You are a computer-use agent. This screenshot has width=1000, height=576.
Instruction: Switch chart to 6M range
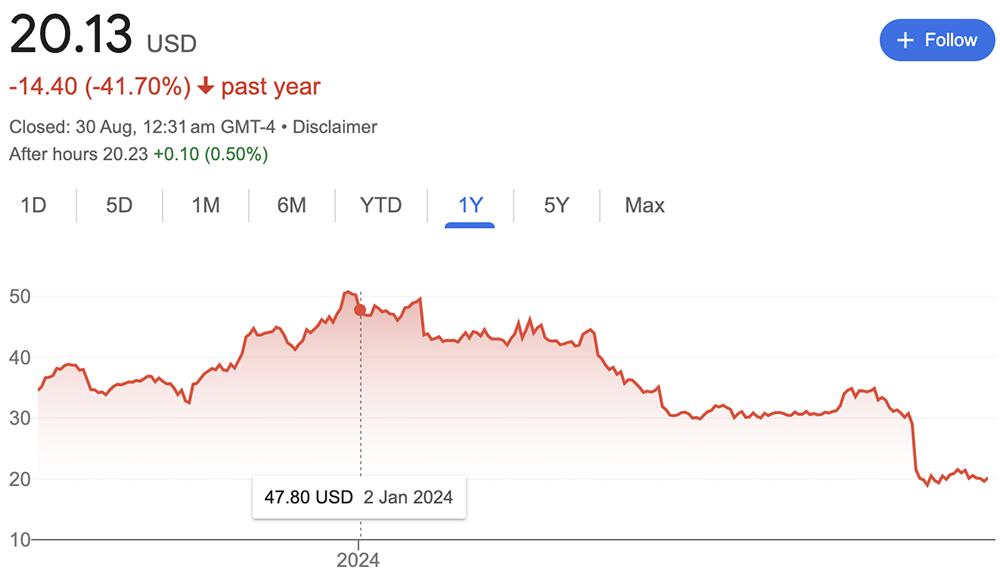tap(291, 205)
